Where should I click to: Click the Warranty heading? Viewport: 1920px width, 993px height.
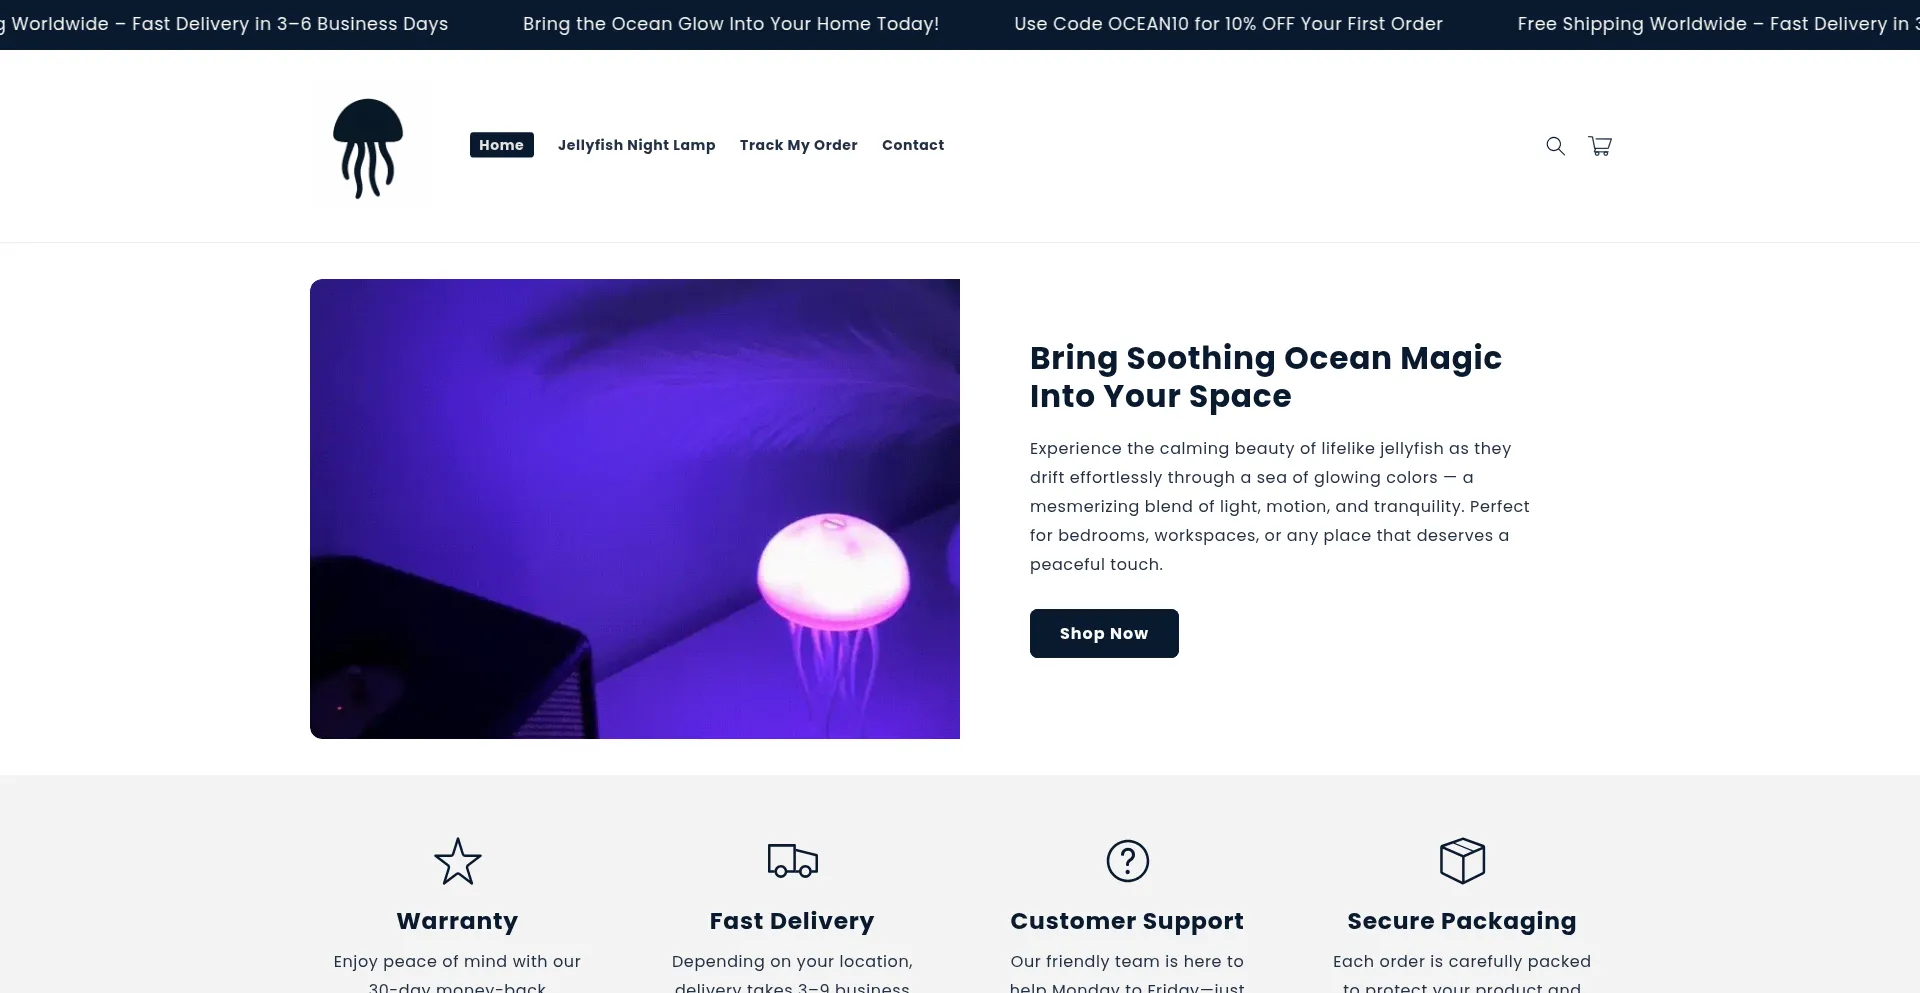tap(457, 921)
